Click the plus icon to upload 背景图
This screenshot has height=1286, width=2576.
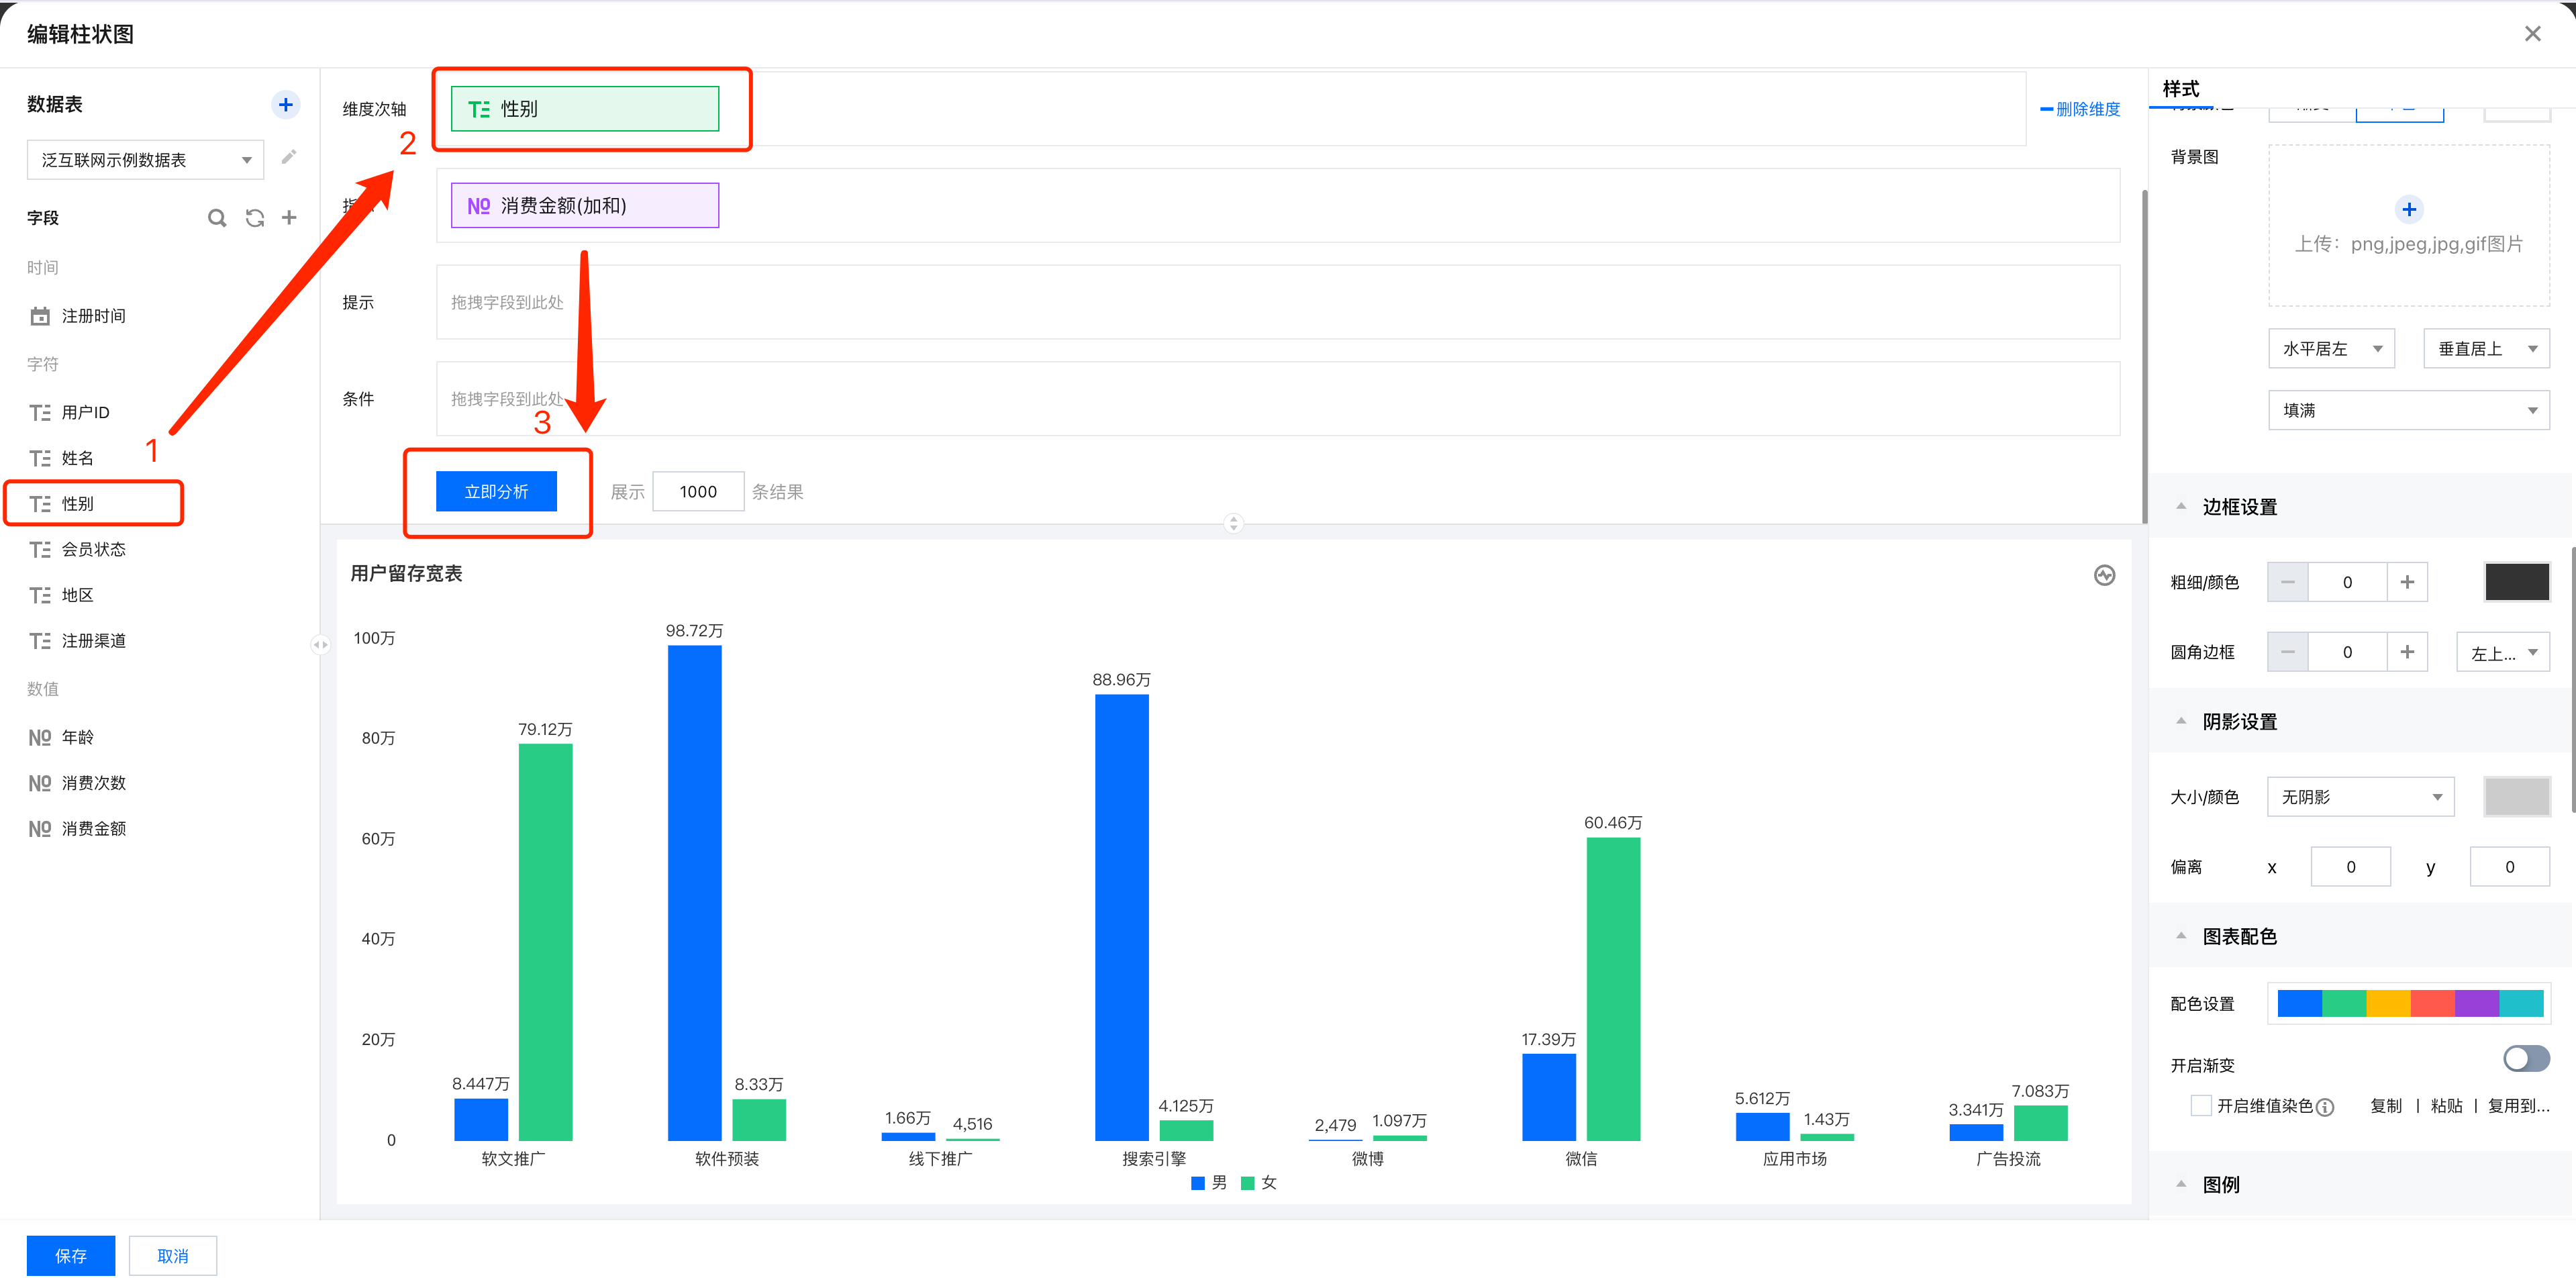click(x=2408, y=209)
